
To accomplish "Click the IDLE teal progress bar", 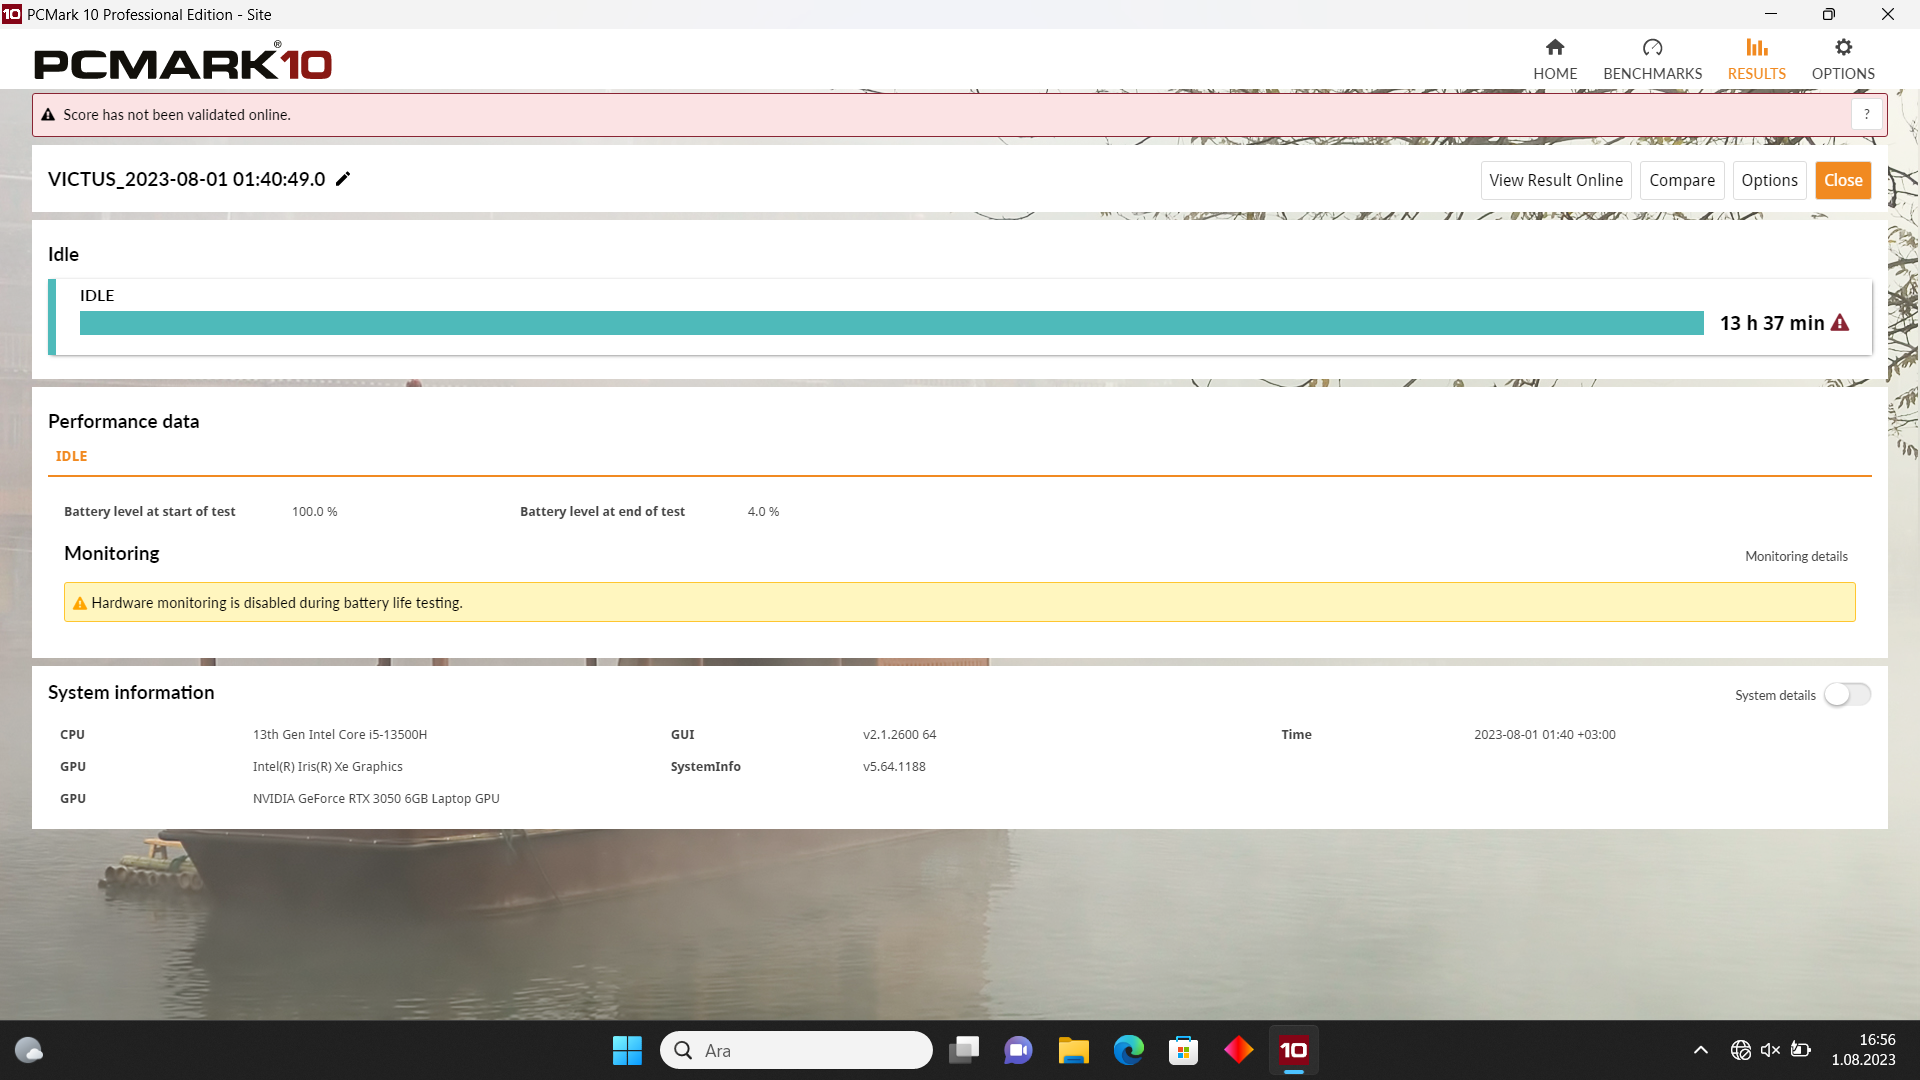I will coord(891,323).
